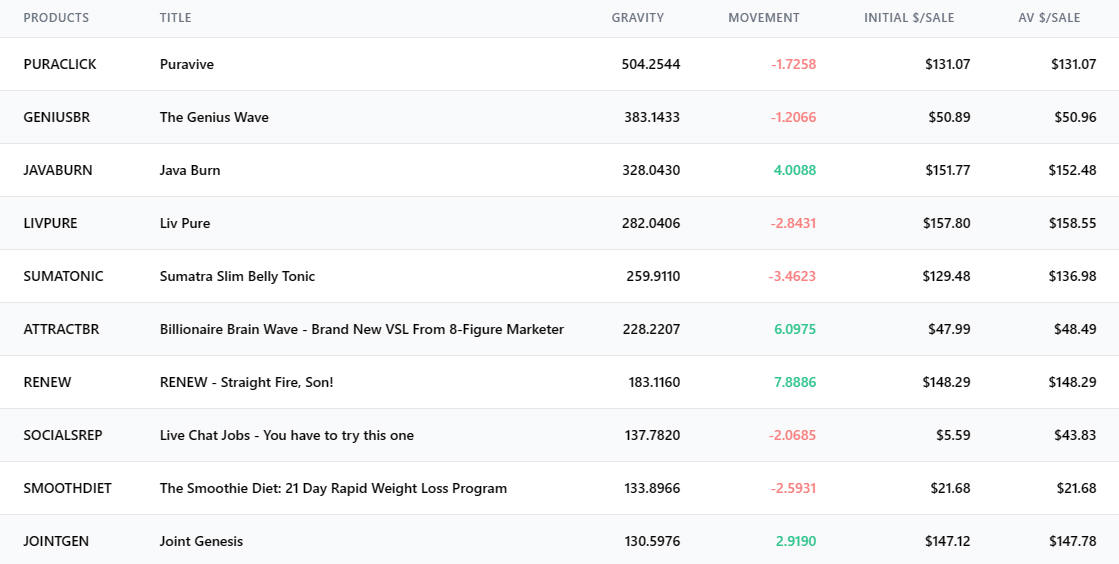
Task: Open the Live Chat Jobs title
Action: [287, 435]
